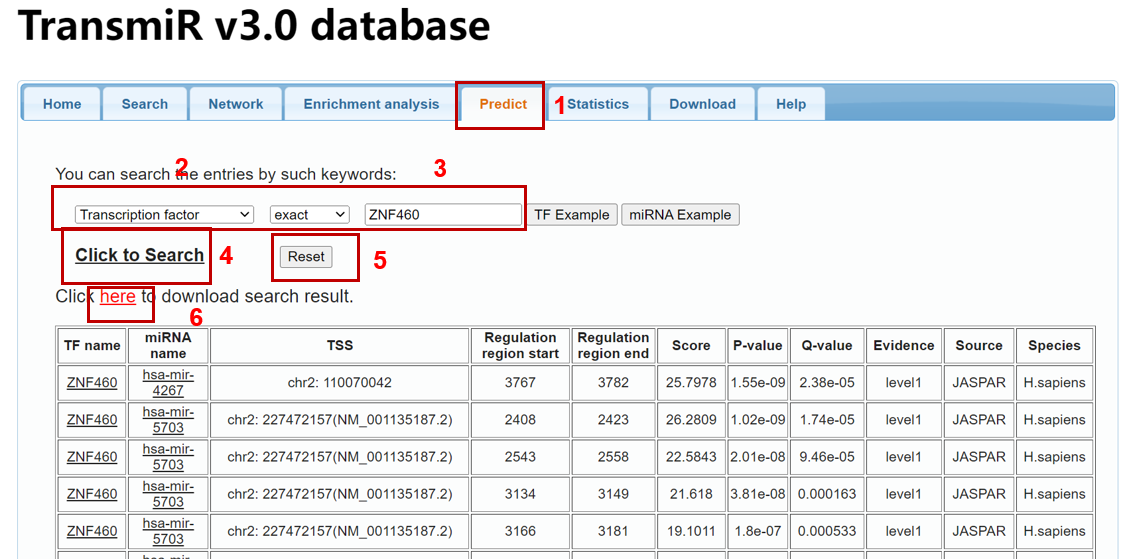1125x559 pixels.
Task: Open the Network tab
Action: click(x=235, y=104)
